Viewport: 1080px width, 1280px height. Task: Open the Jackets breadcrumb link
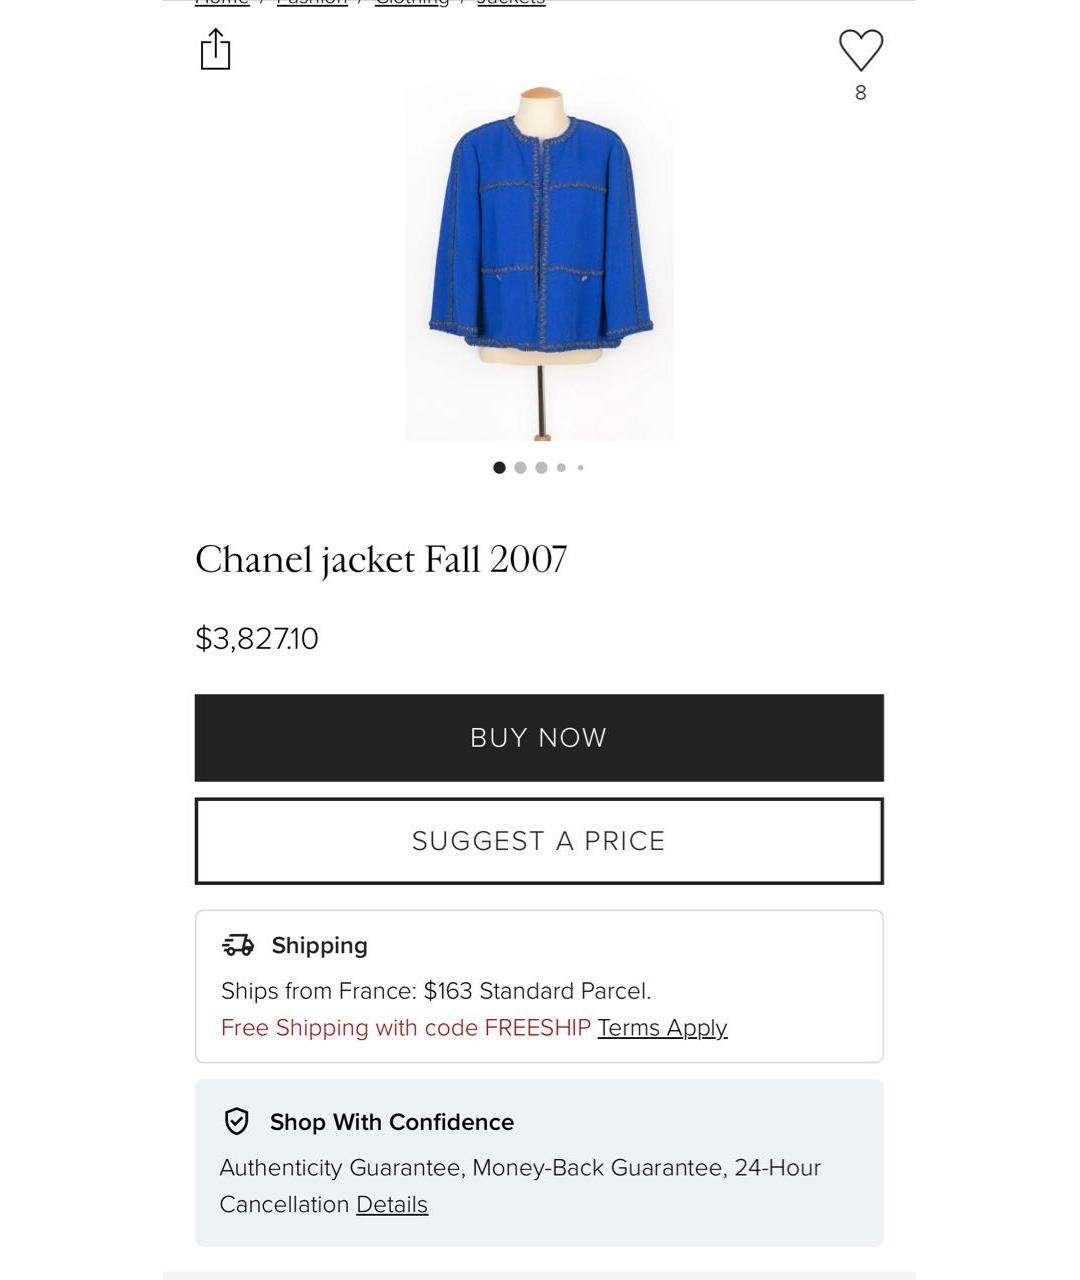click(x=511, y=3)
